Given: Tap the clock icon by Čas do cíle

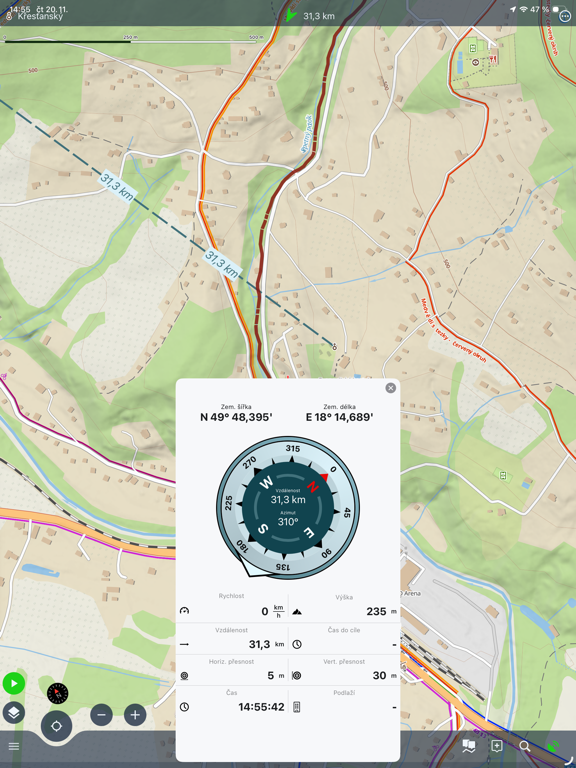Looking at the screenshot, I should point(297,644).
